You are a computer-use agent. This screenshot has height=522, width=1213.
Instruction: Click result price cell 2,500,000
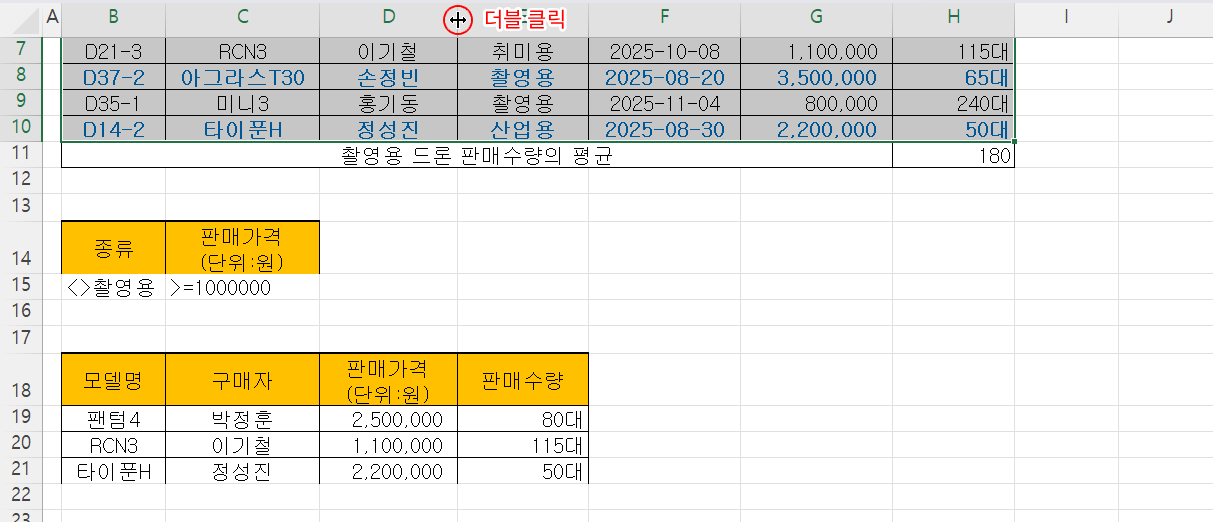click(x=389, y=418)
